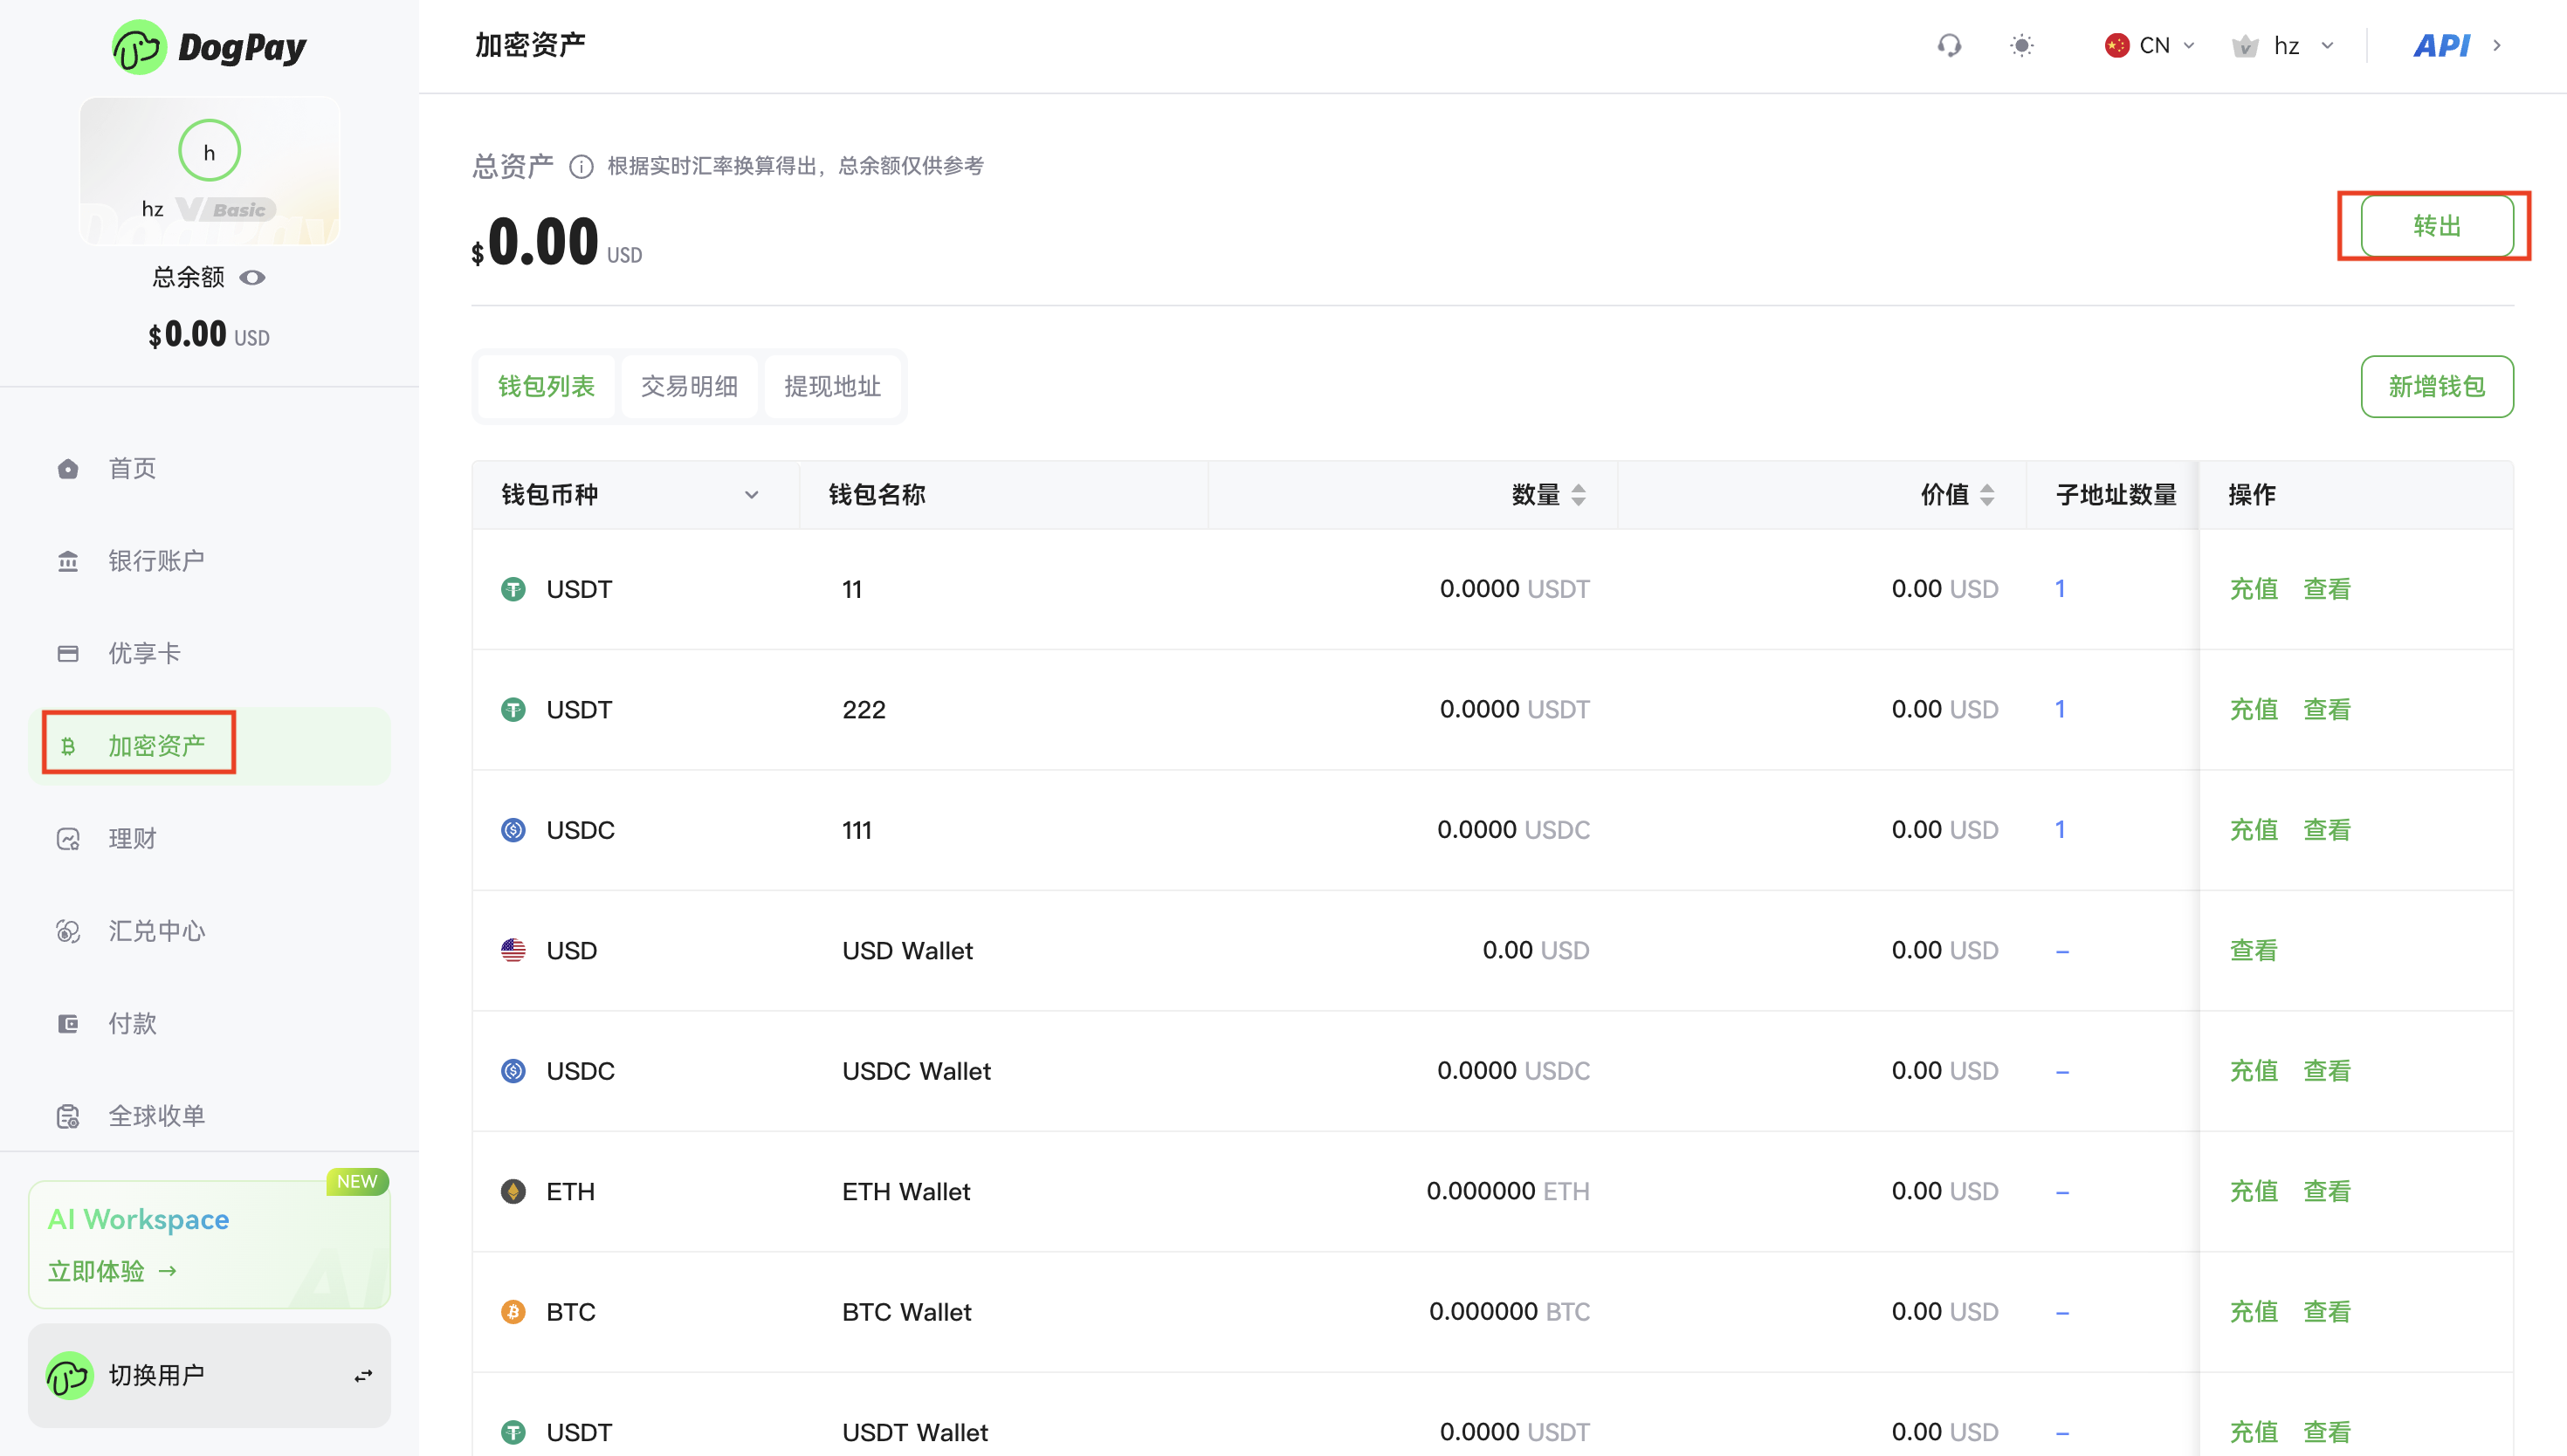Image resolution: width=2567 pixels, height=1456 pixels.
Task: Click the ETH coin icon
Action: click(513, 1192)
